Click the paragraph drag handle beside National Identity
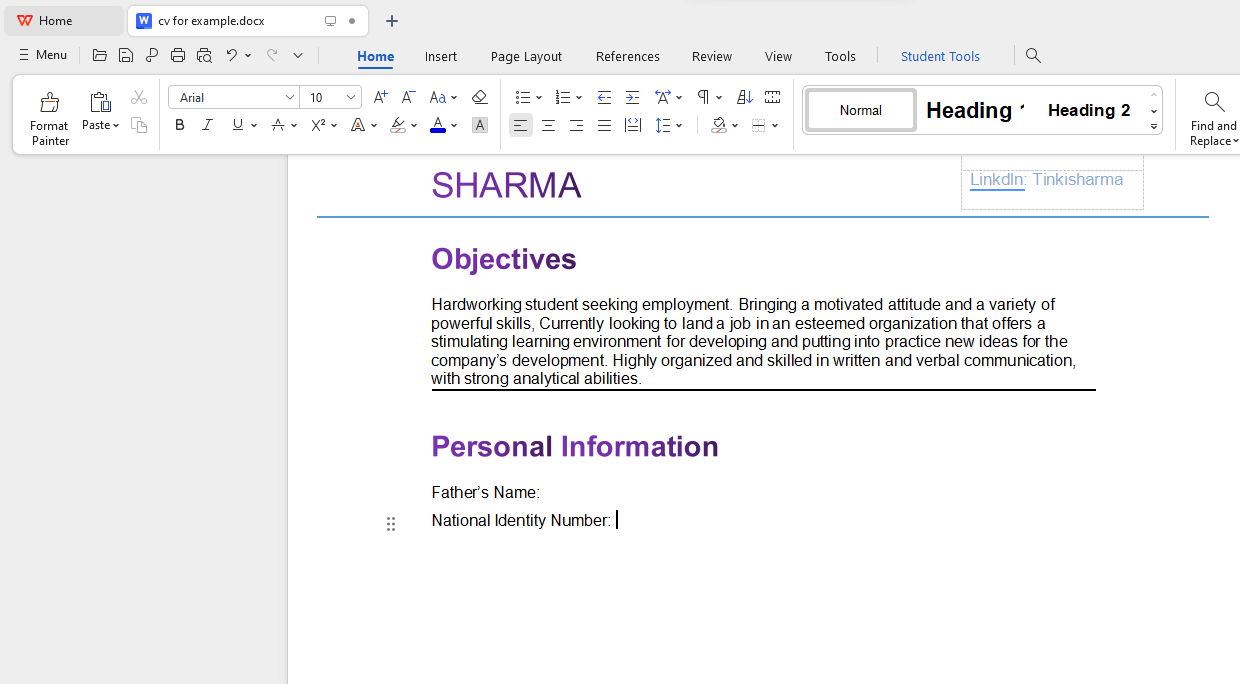This screenshot has width=1240, height=684. tap(391, 523)
